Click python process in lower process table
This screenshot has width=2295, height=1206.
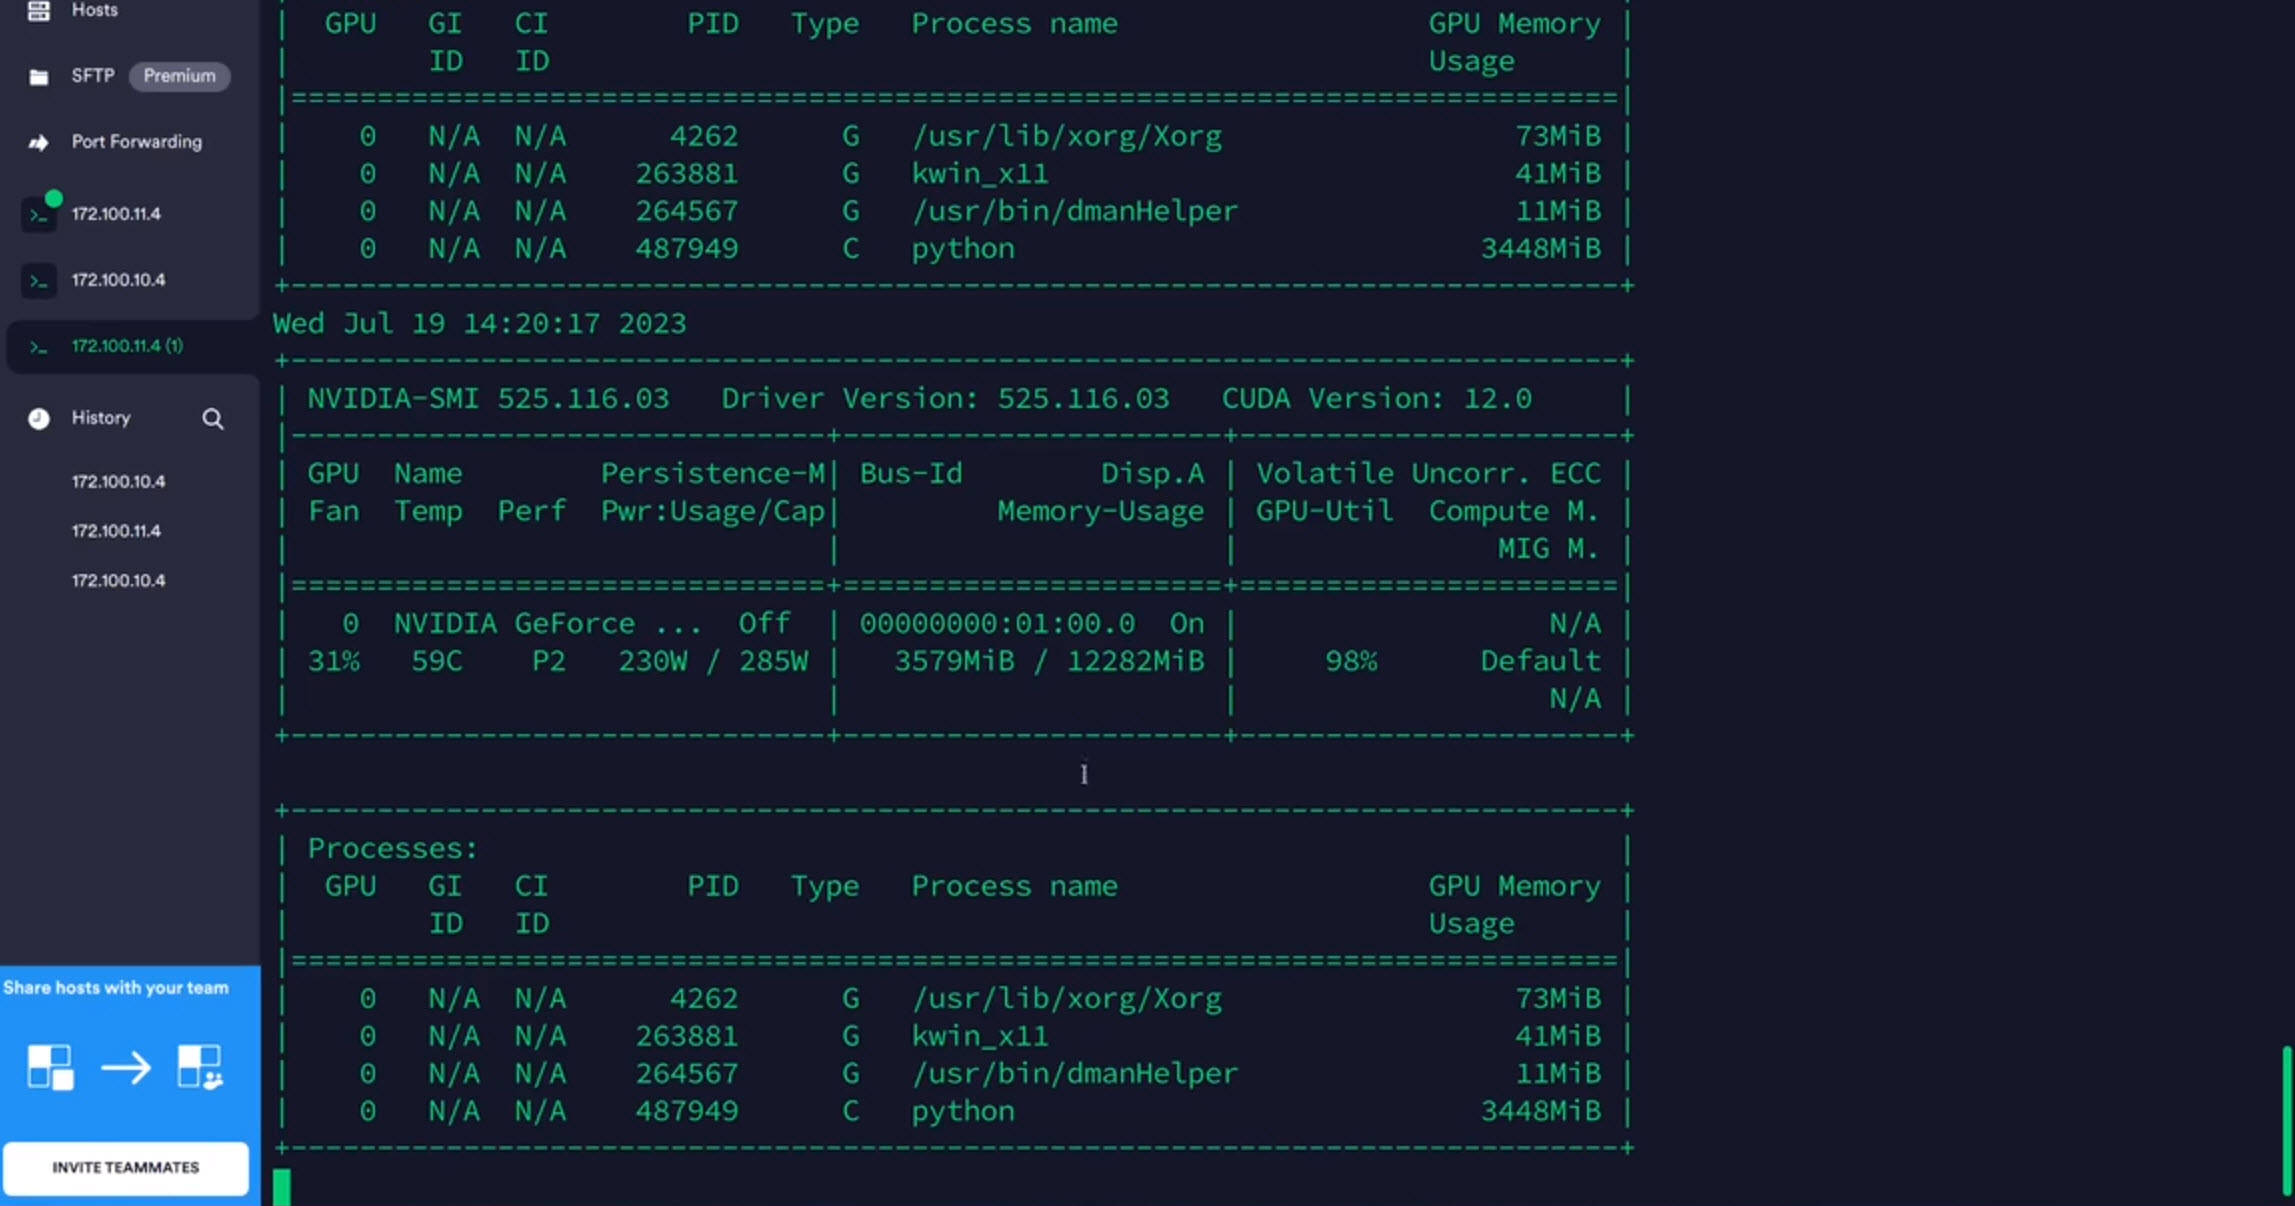pyautogui.click(x=963, y=1112)
